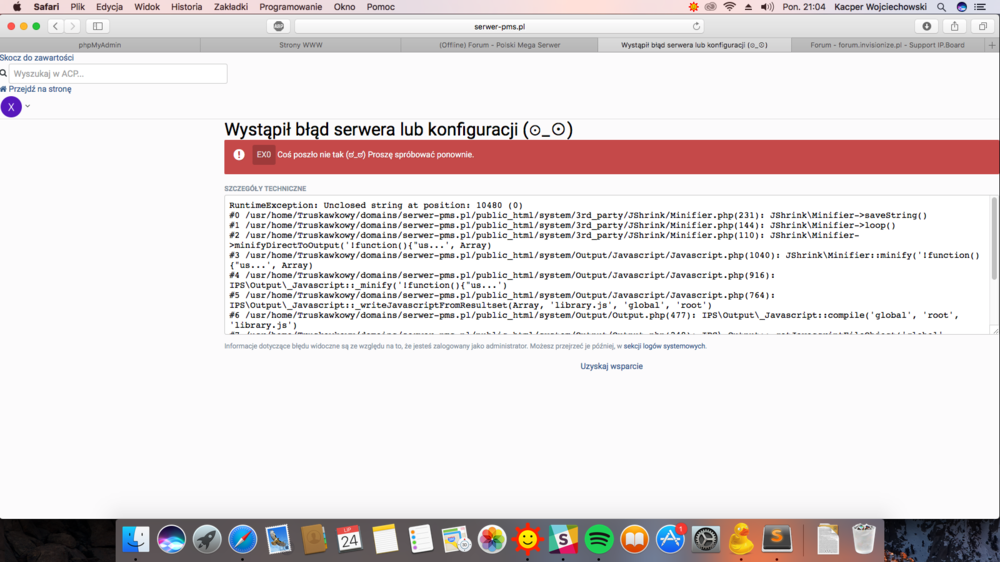Open the Programowanie menu
Image resolution: width=1000 pixels, height=562 pixels.
point(291,7)
